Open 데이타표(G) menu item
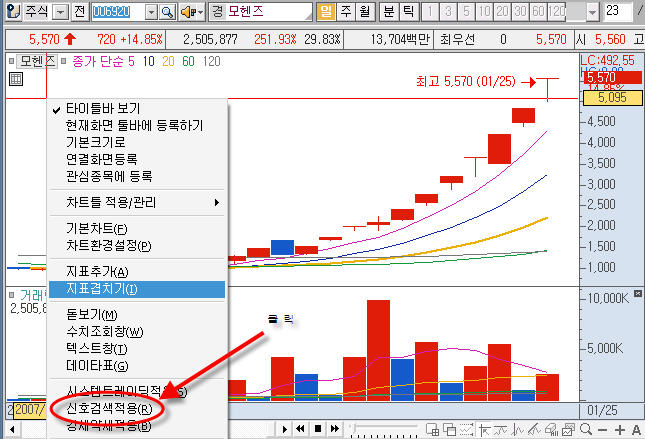Image resolution: width=645 pixels, height=439 pixels. (137, 366)
